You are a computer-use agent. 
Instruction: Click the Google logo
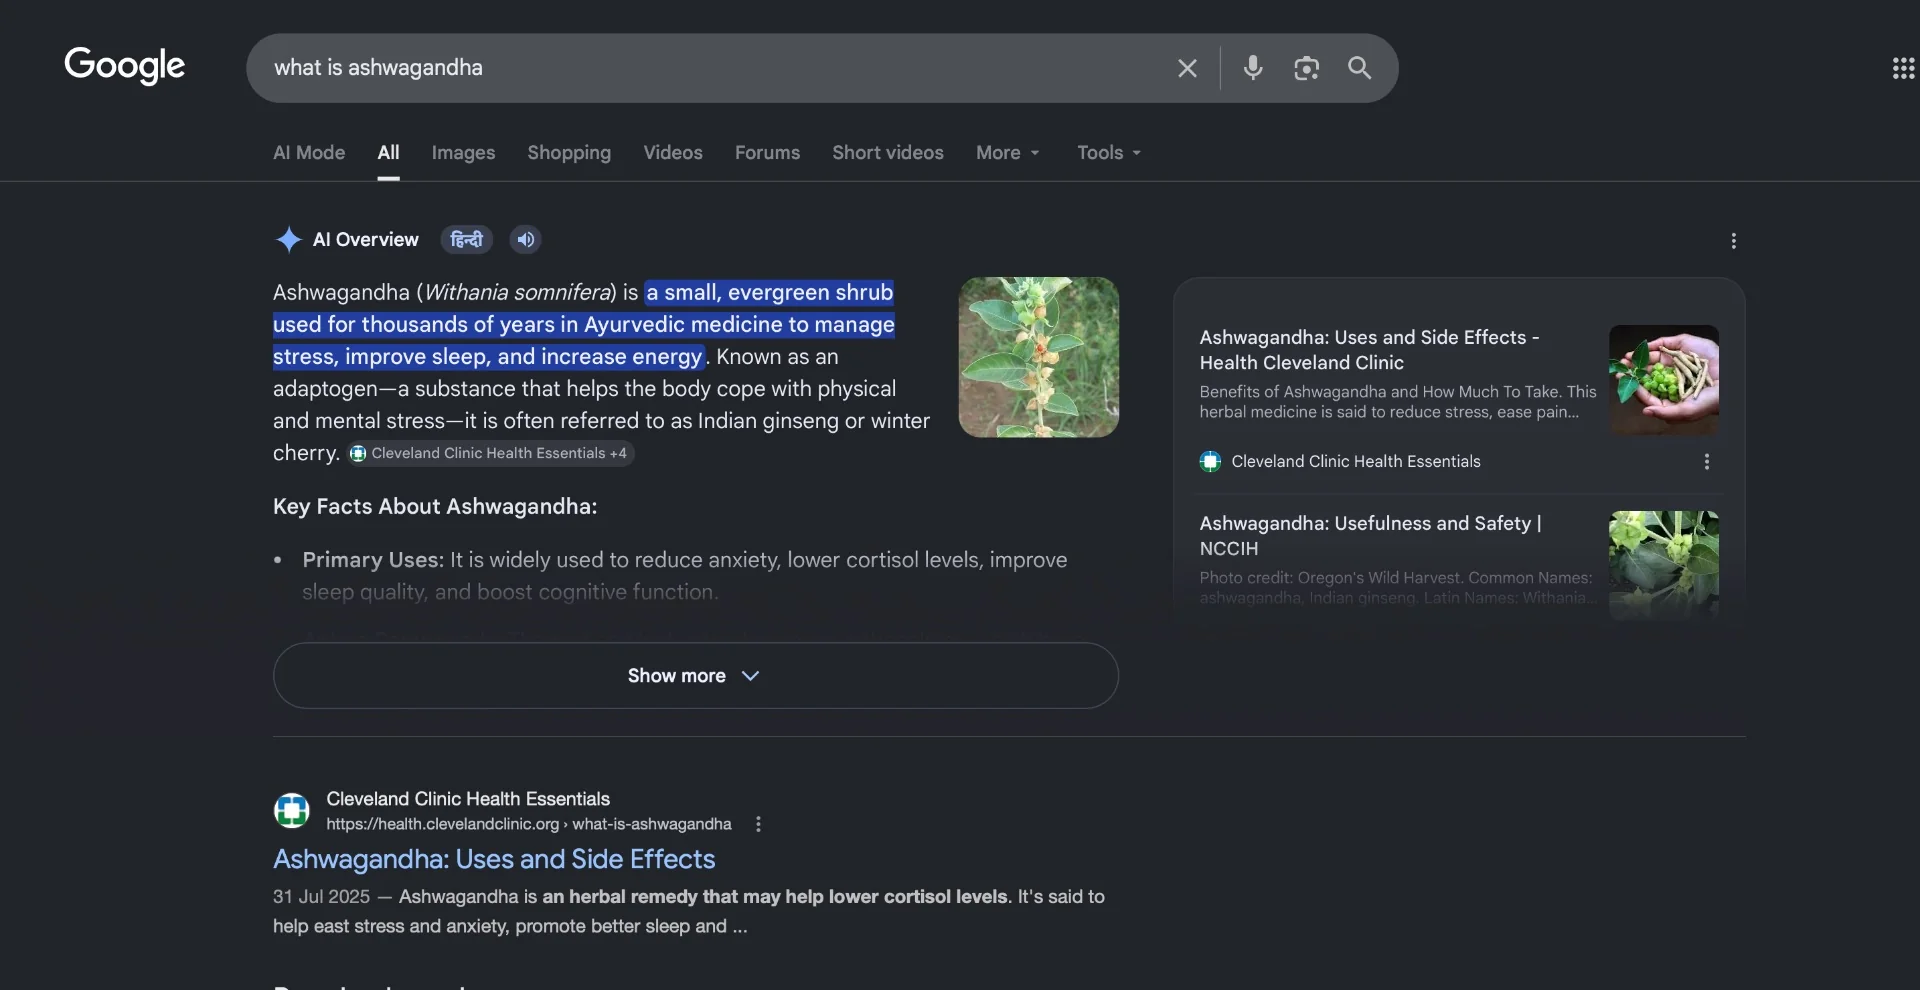[125, 66]
